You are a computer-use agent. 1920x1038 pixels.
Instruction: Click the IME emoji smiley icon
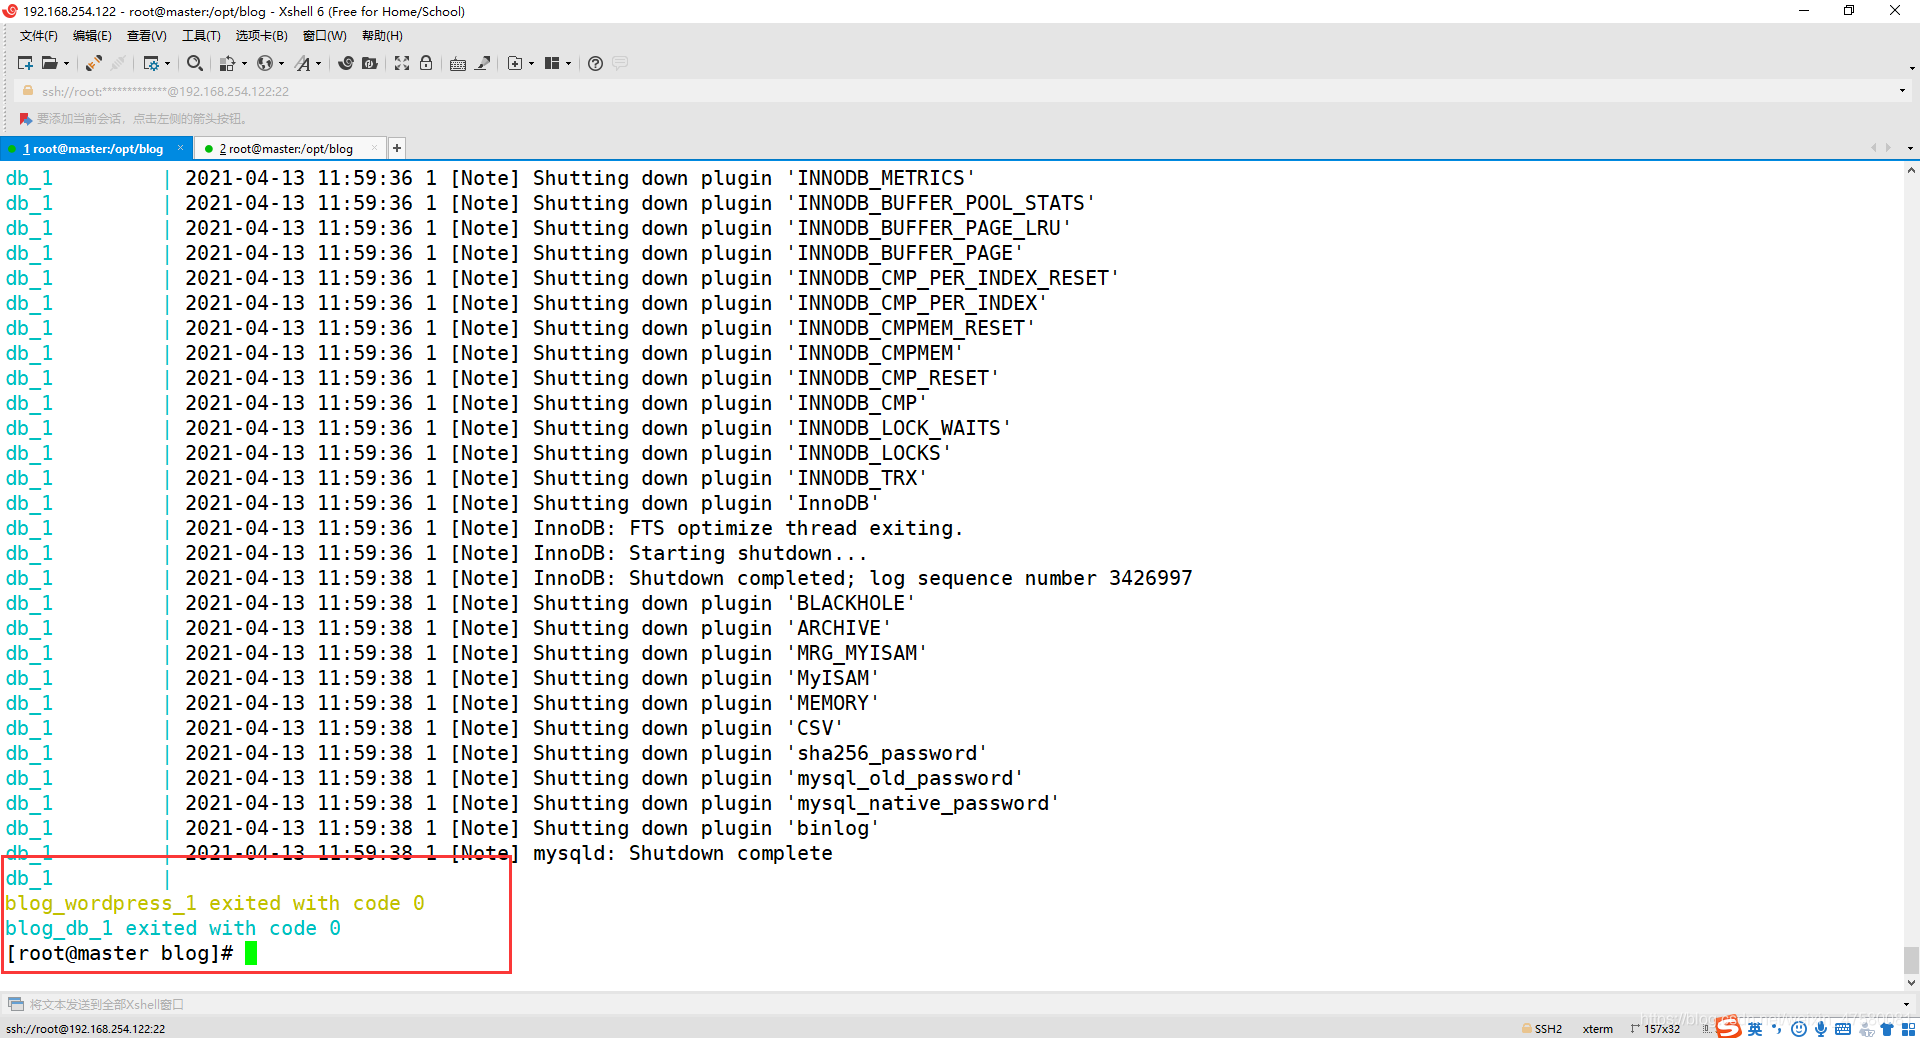1799,1029
